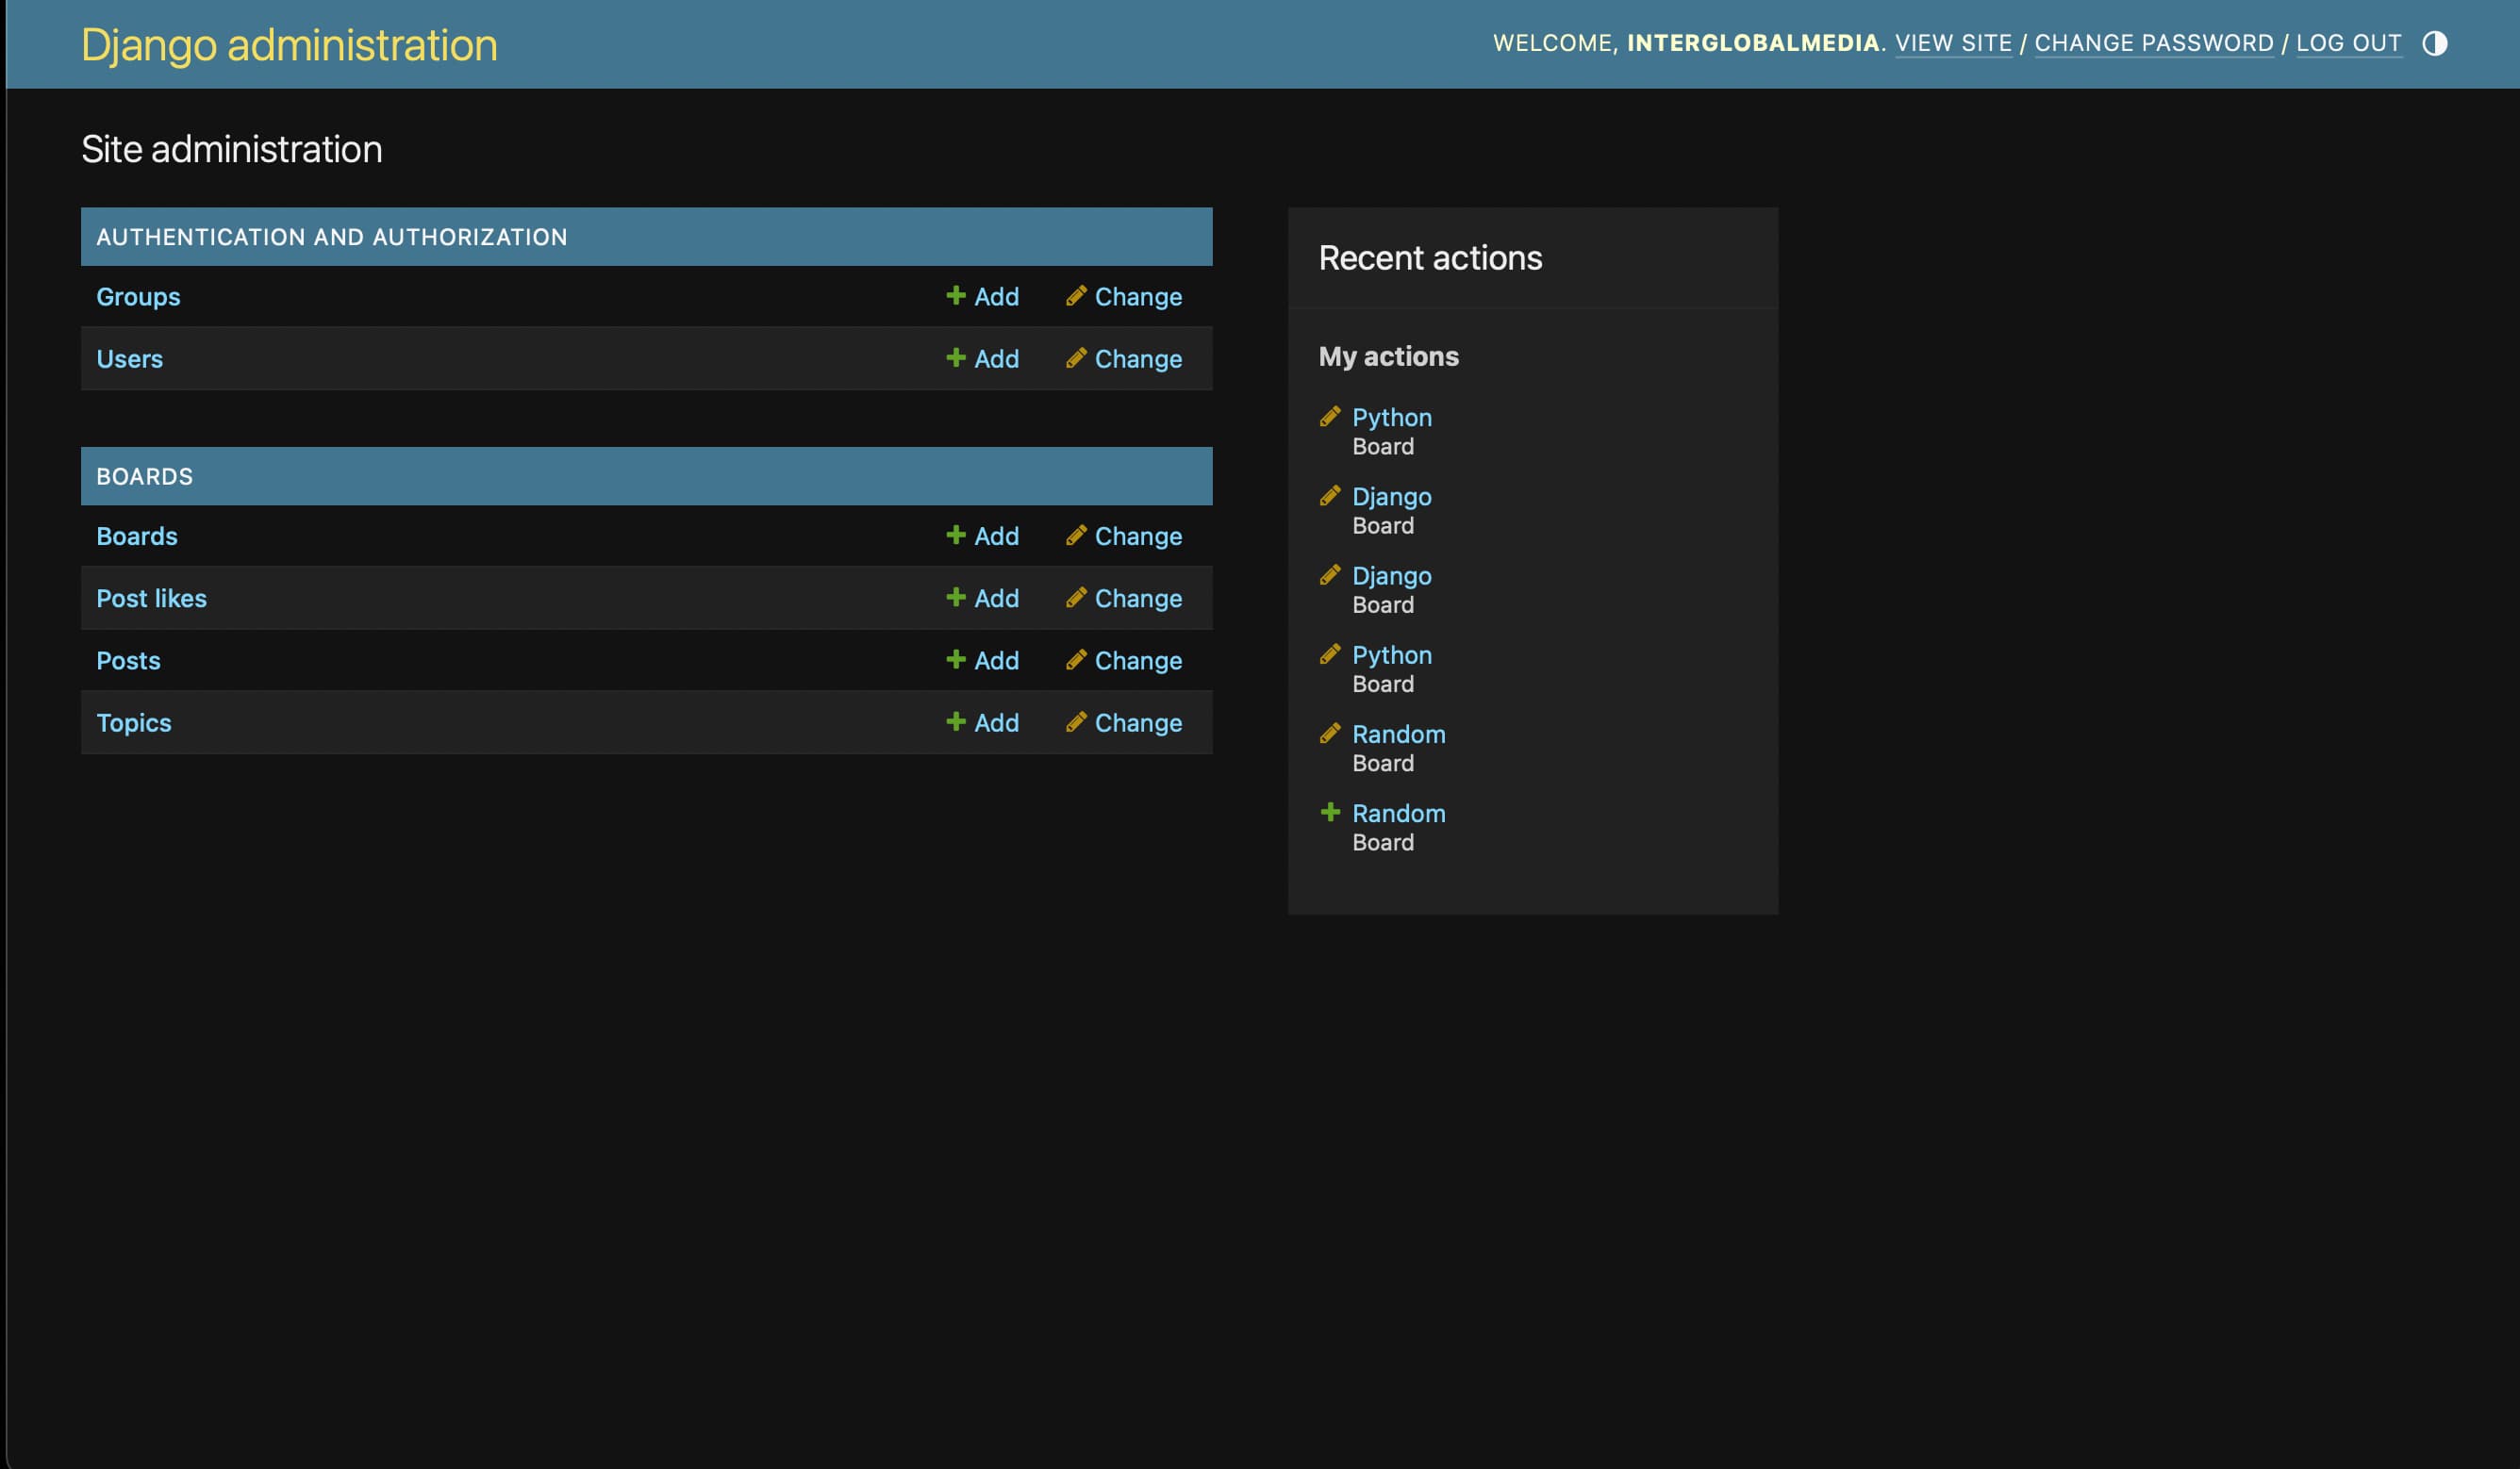Select the Change text link for Groups
The image size is (2520, 1469).
tap(1138, 296)
